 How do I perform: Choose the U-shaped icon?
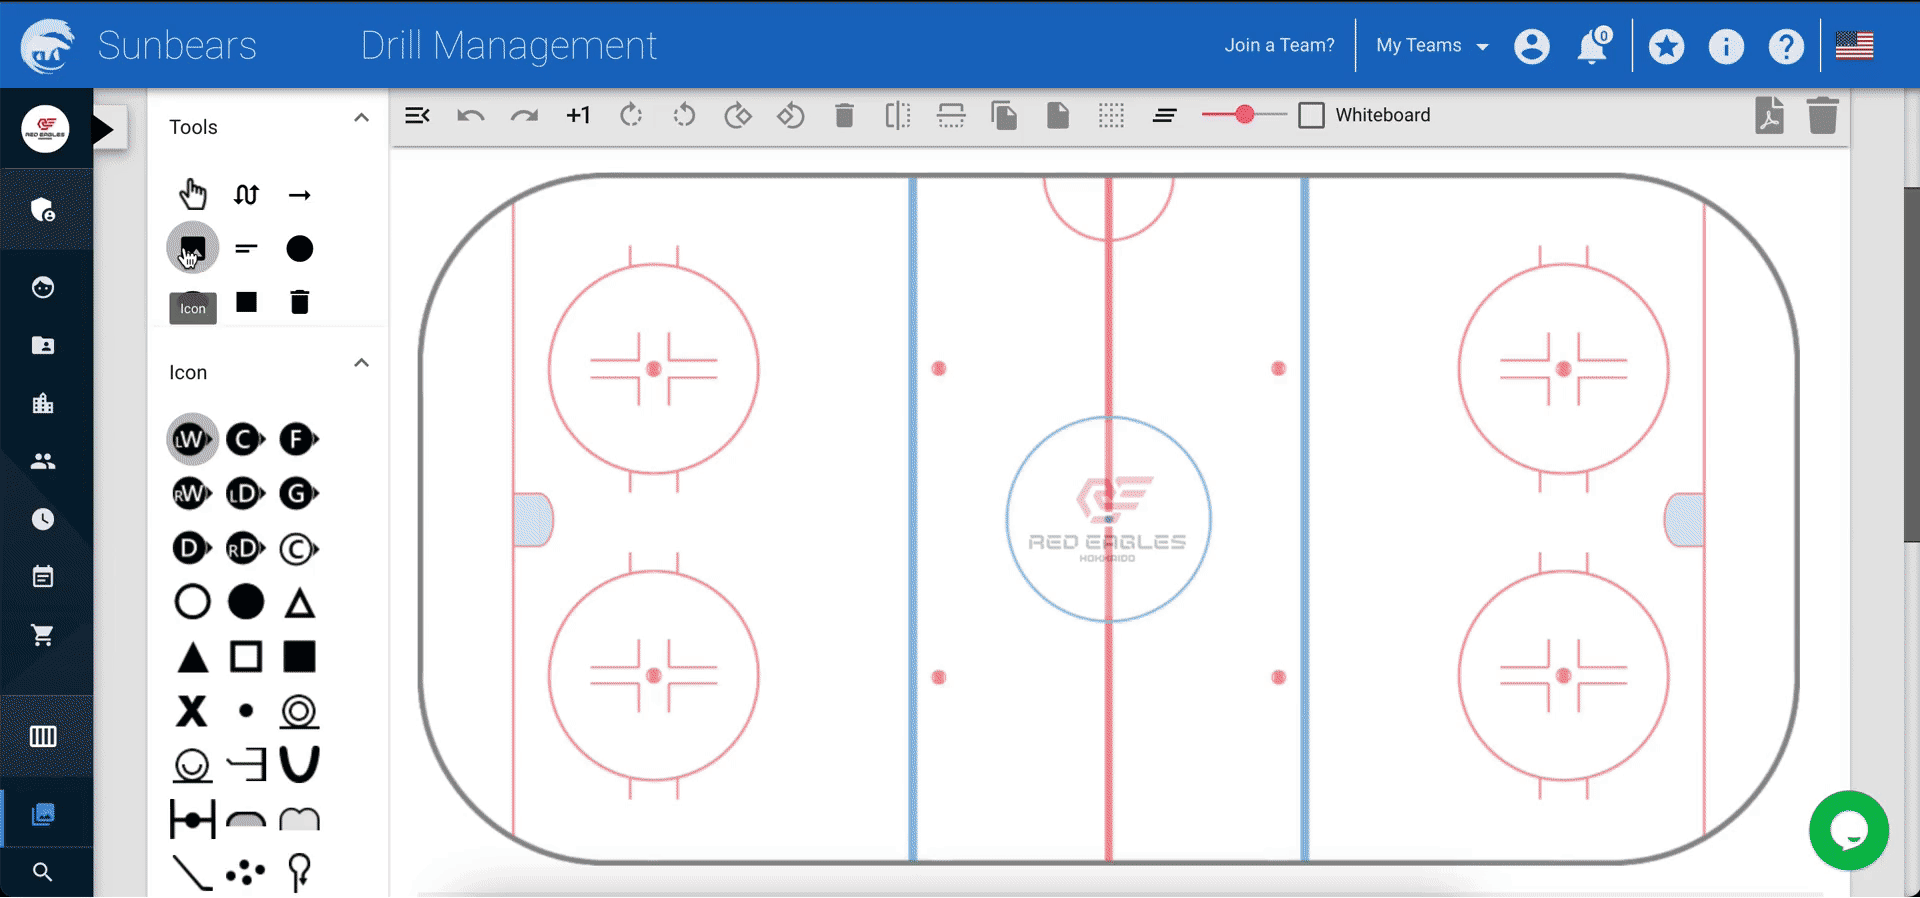pyautogui.click(x=299, y=765)
